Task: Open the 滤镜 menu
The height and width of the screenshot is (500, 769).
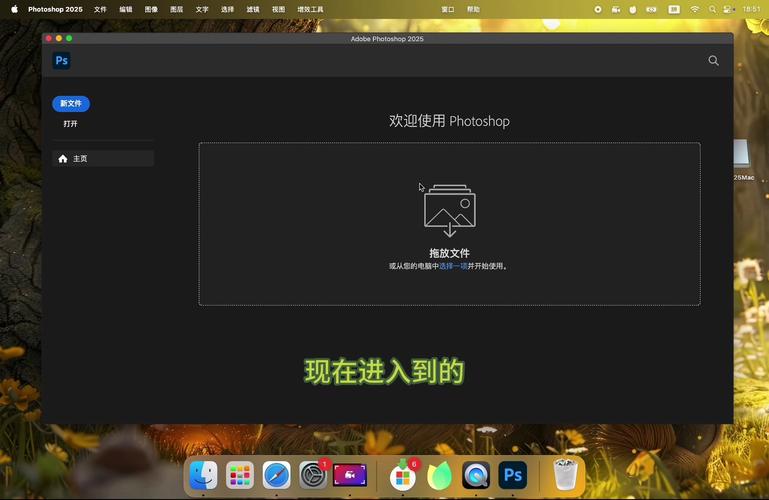Action: pos(253,9)
